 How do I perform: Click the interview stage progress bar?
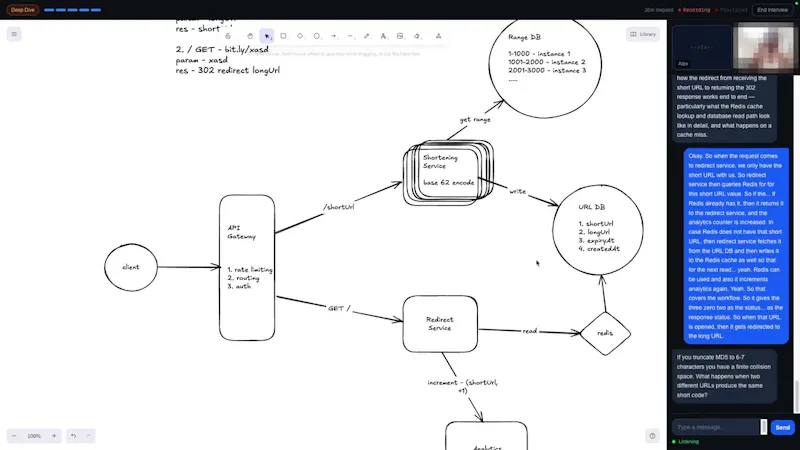pos(72,10)
